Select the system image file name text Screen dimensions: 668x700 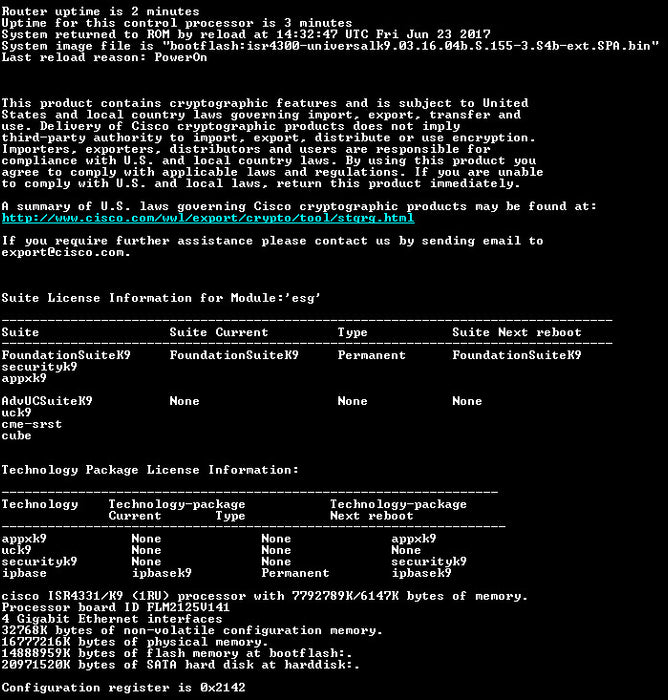point(410,46)
